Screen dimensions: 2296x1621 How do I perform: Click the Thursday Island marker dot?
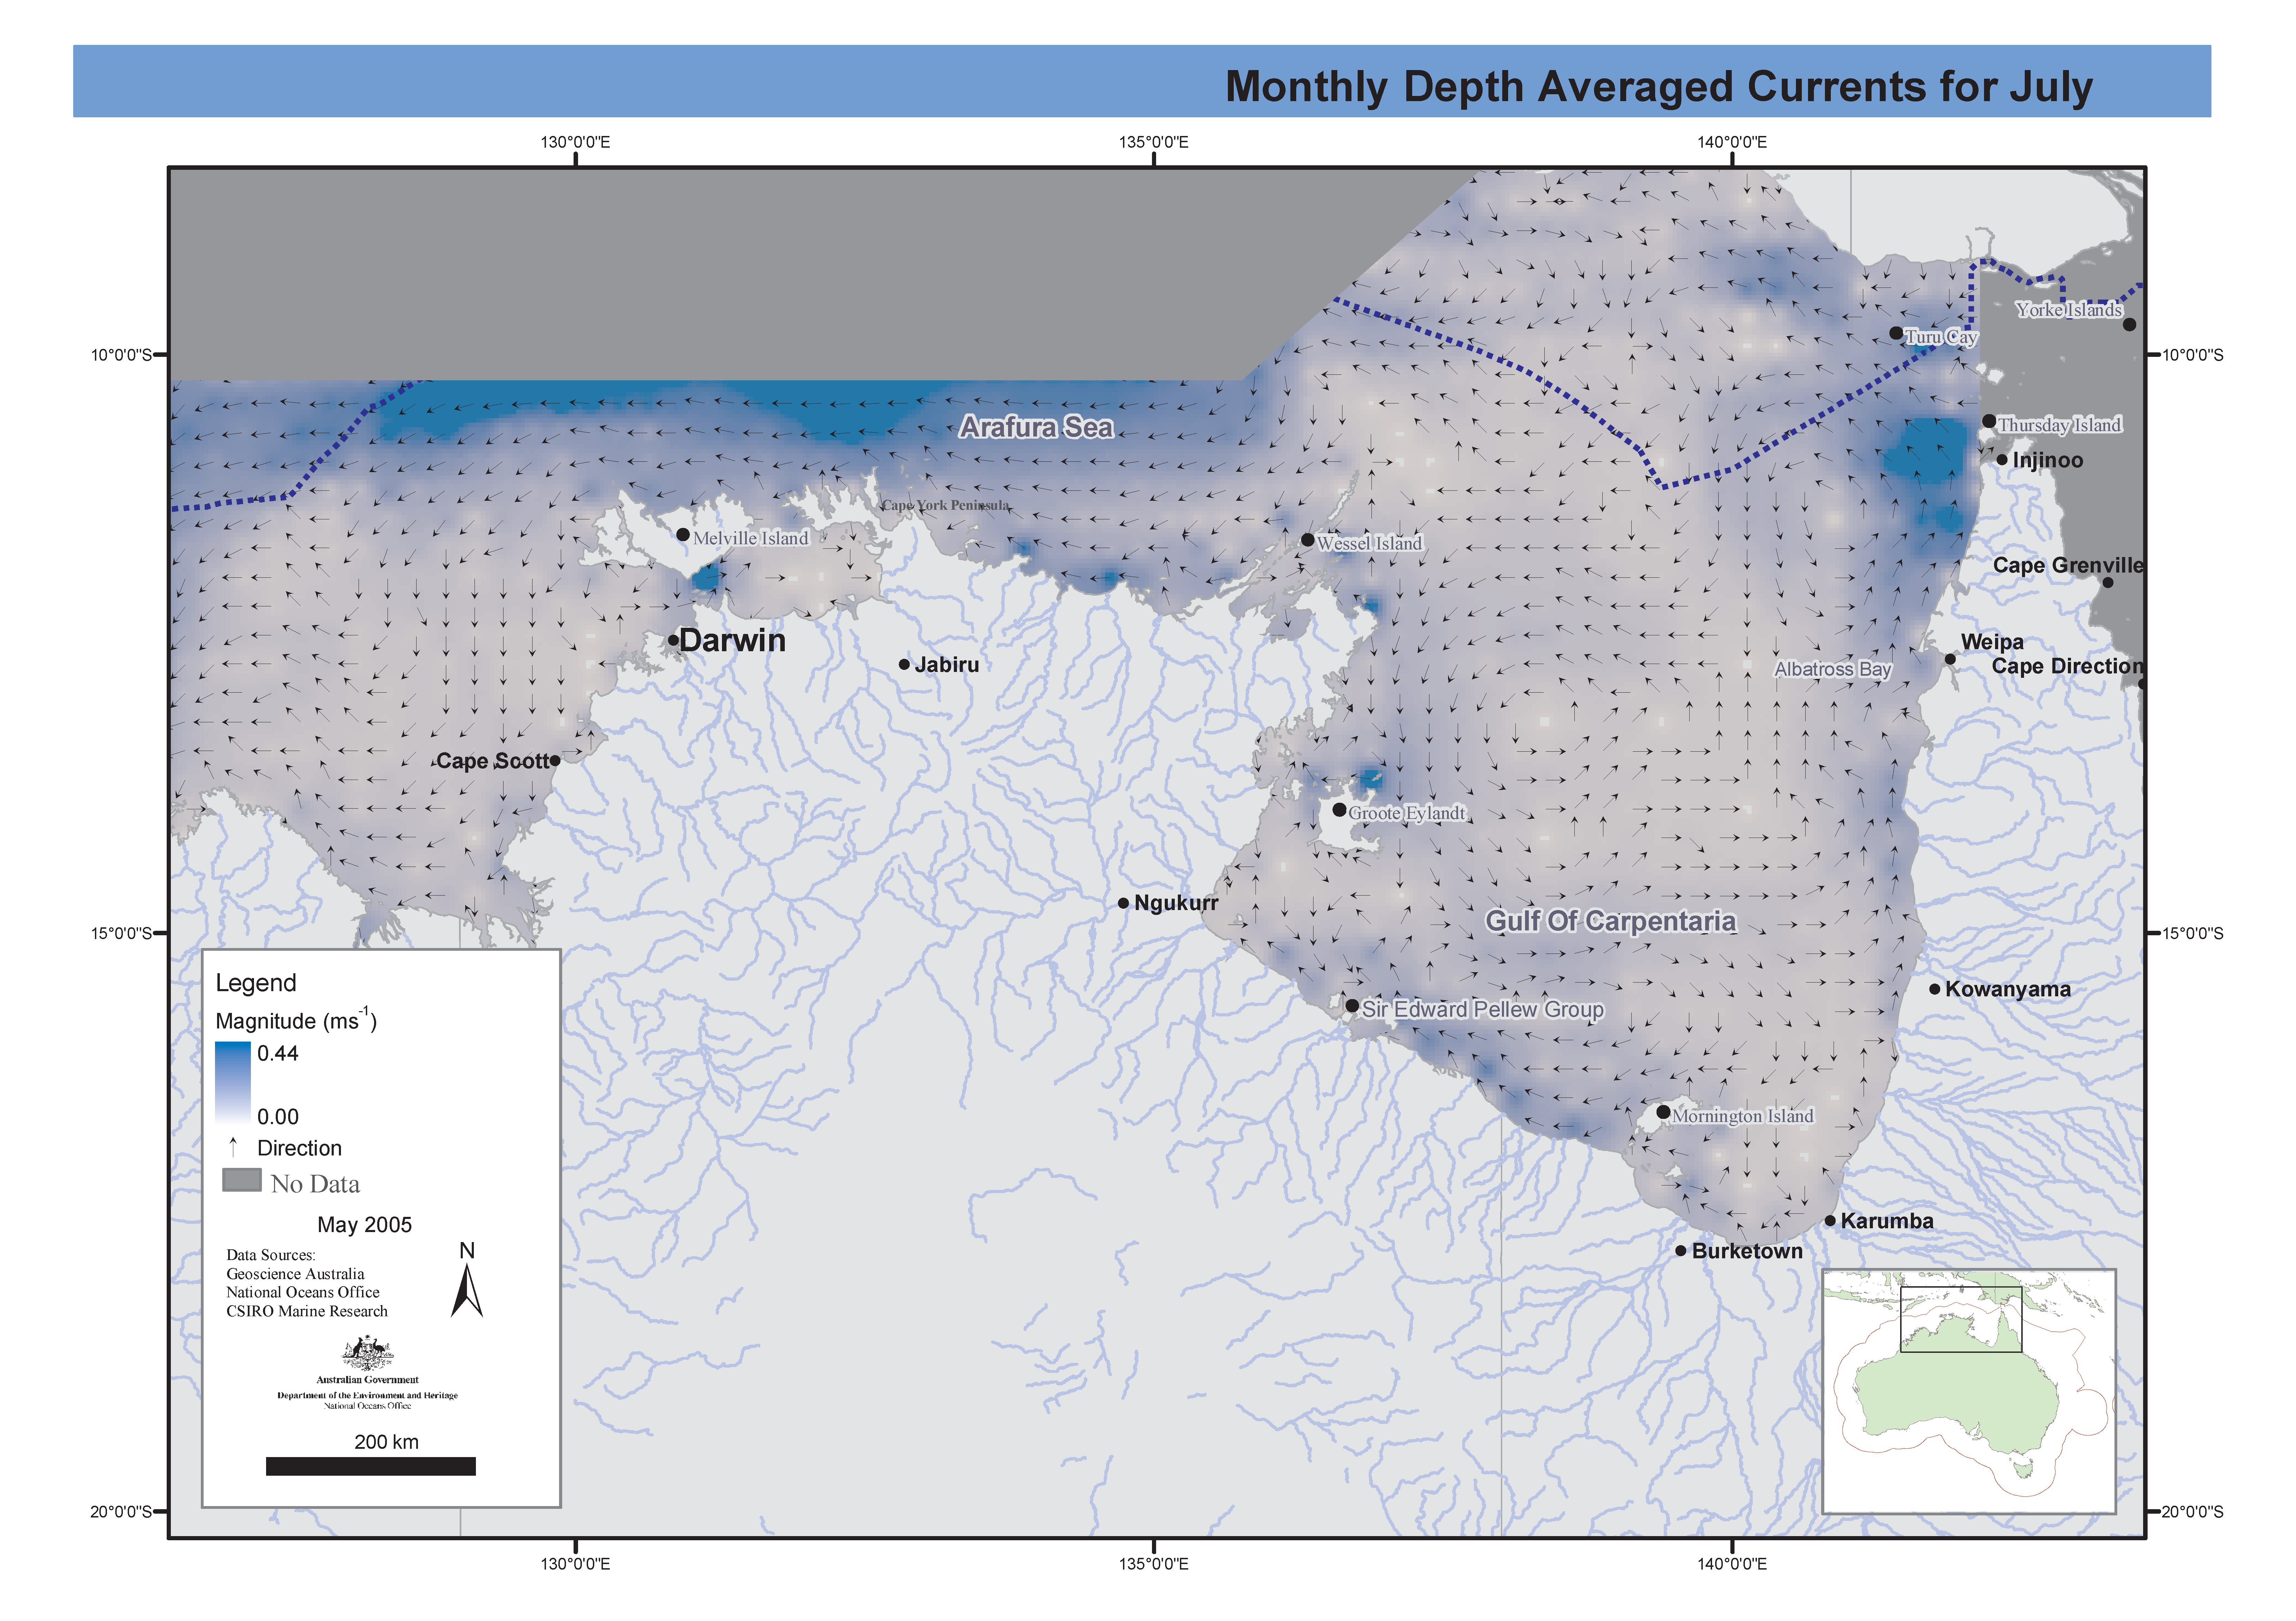click(1989, 421)
